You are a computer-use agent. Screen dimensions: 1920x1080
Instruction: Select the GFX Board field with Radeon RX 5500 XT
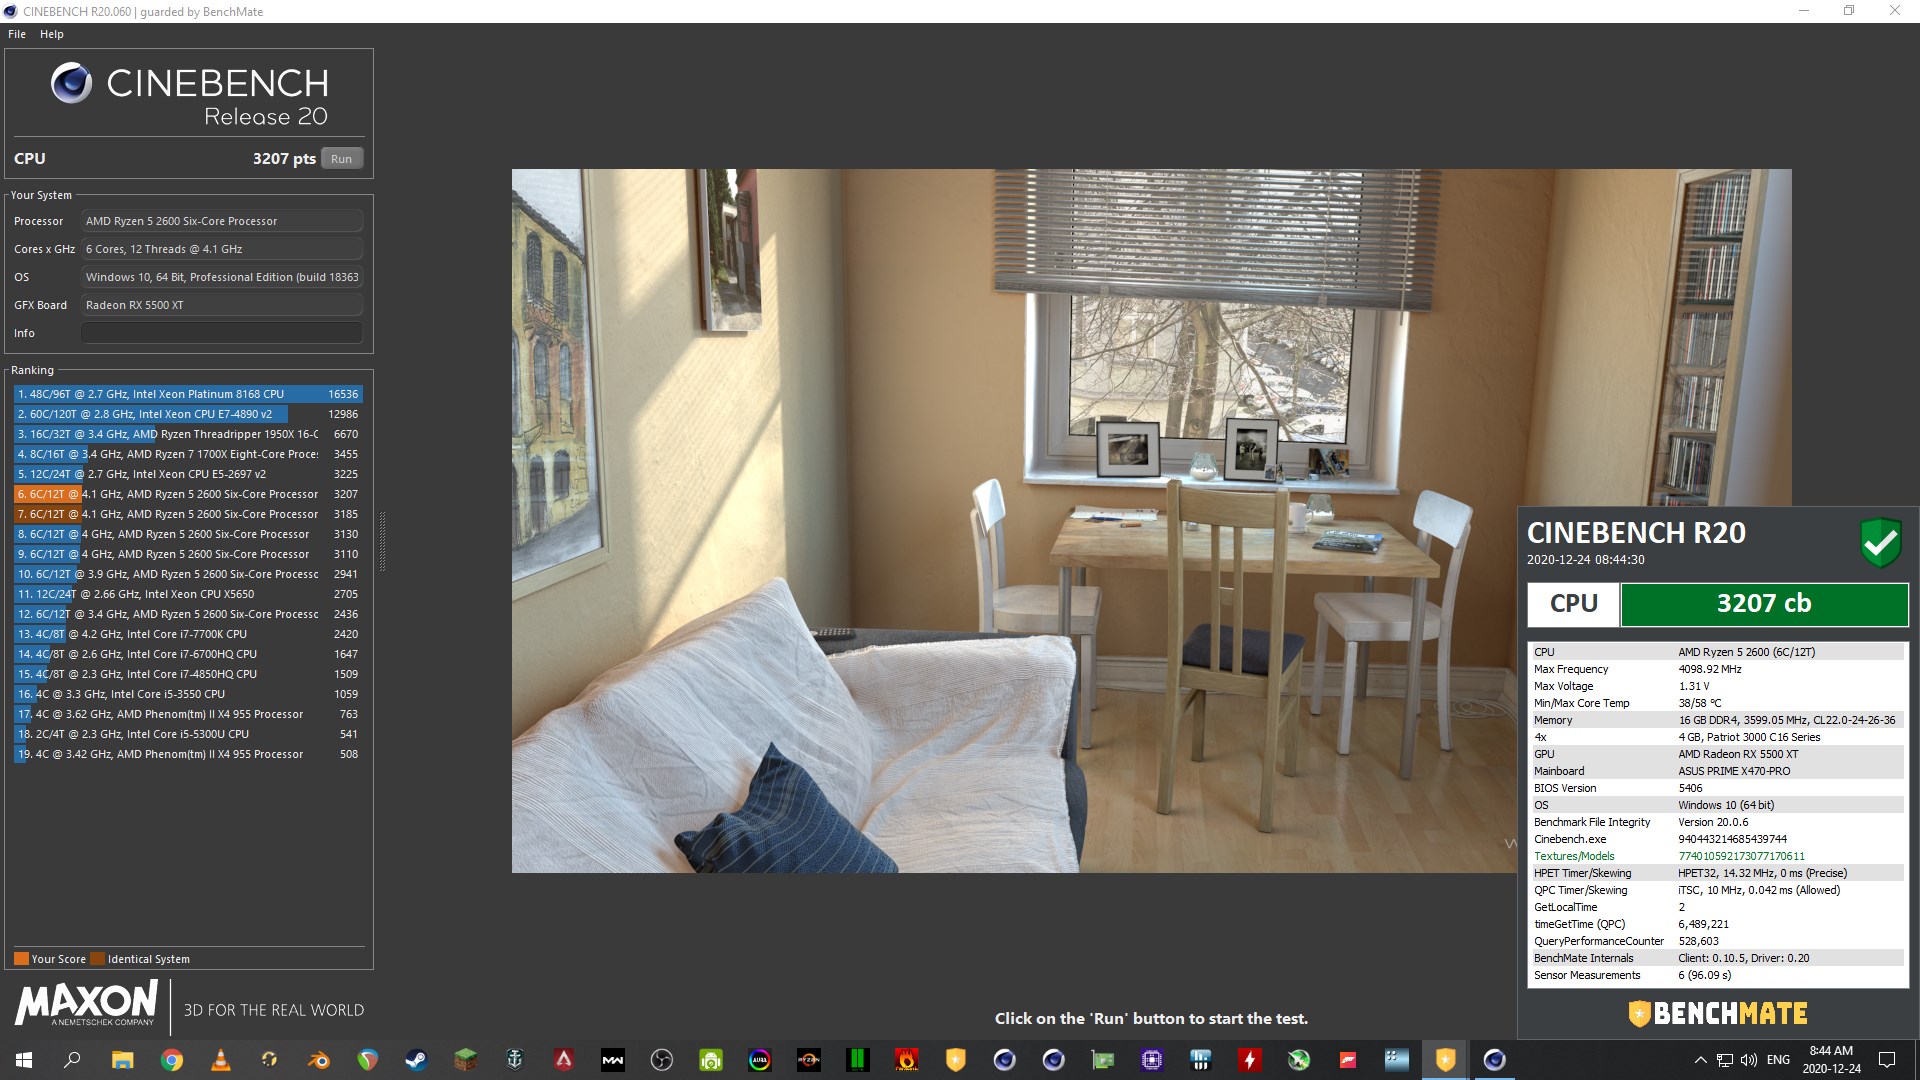coord(221,305)
